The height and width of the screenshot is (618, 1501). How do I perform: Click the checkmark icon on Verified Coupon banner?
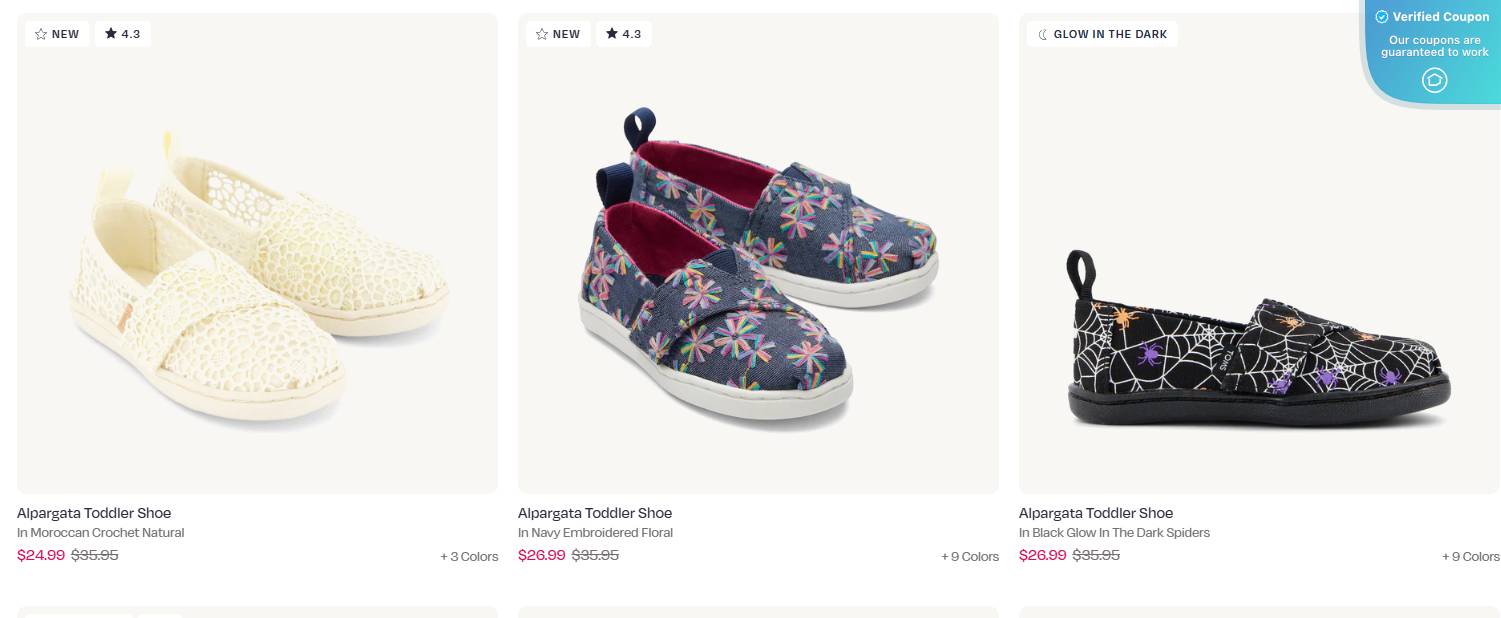pos(1382,16)
